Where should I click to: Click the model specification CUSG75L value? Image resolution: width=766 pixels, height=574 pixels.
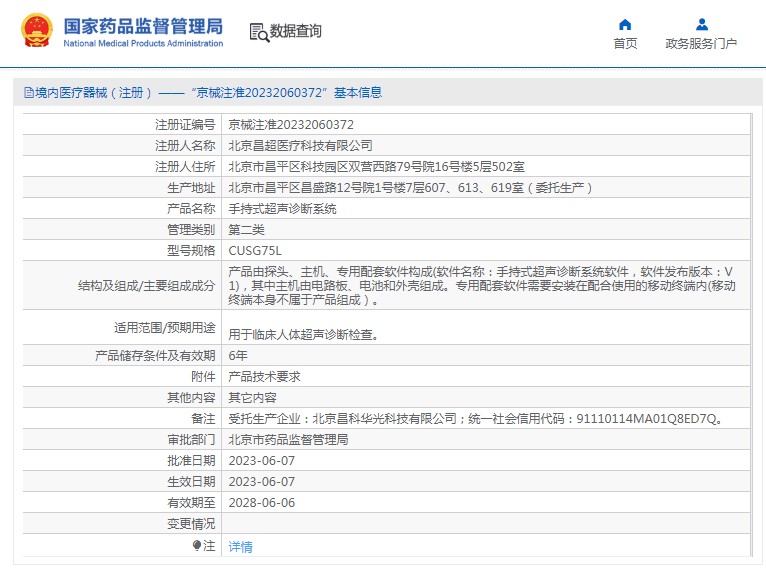255,251
